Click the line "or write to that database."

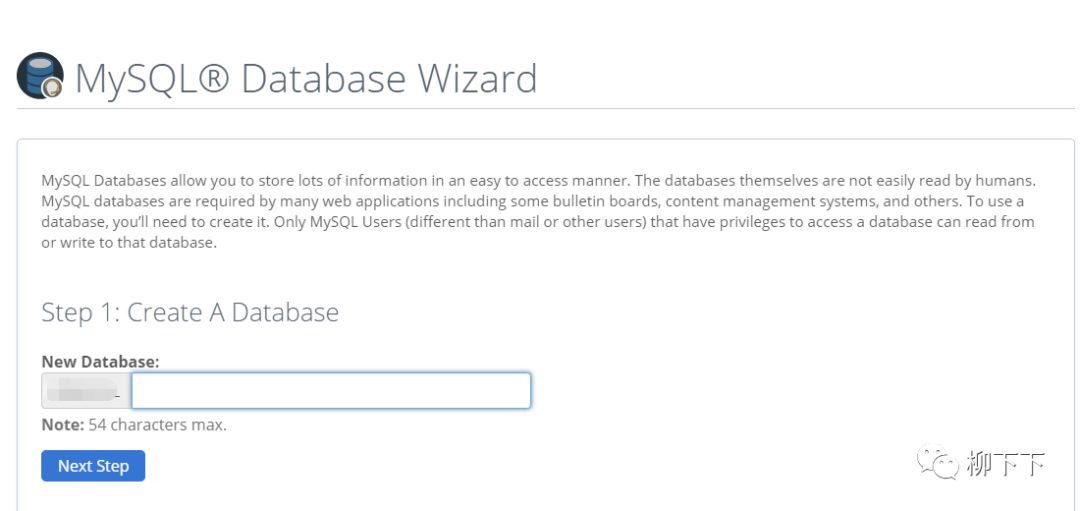(129, 242)
